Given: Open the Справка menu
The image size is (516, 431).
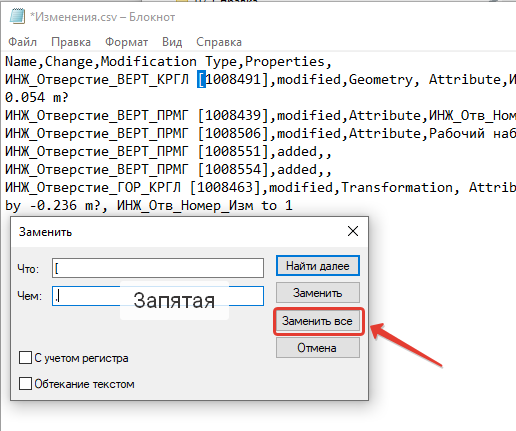Looking at the screenshot, I should 219,42.
